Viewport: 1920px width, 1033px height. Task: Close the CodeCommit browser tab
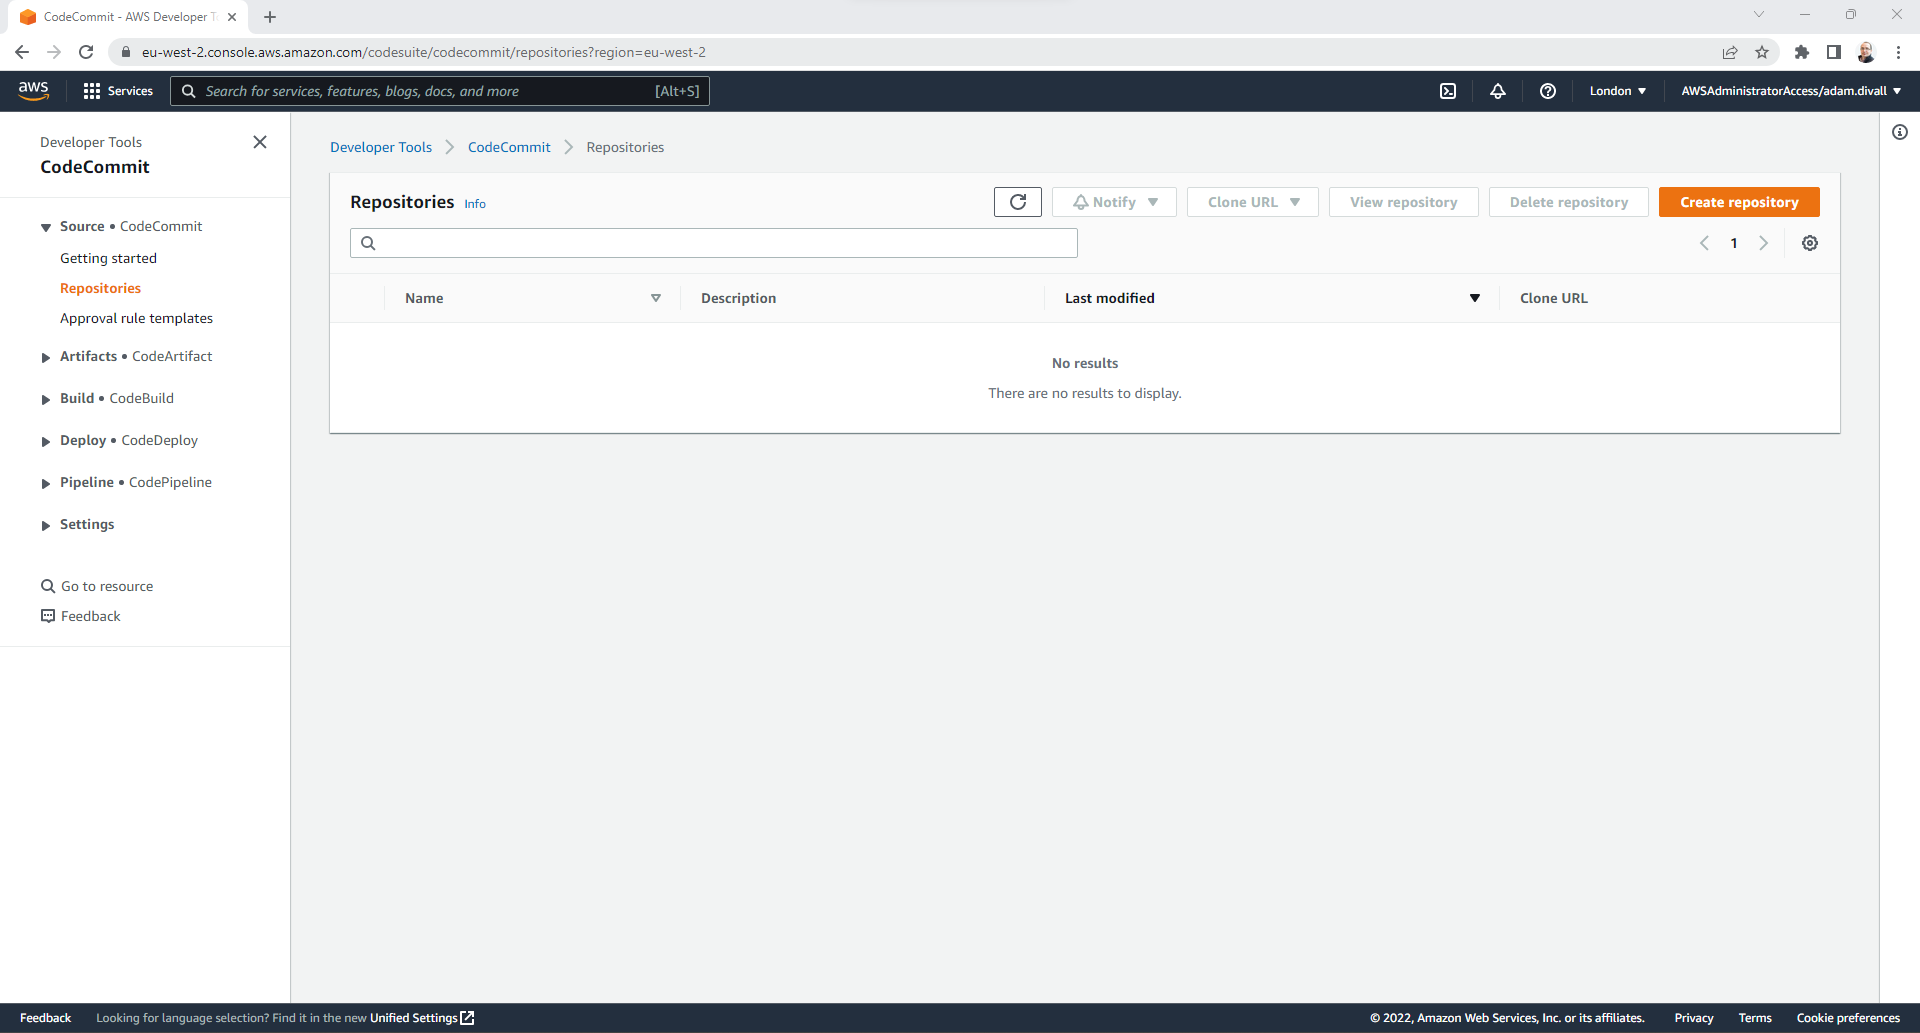pyautogui.click(x=232, y=17)
